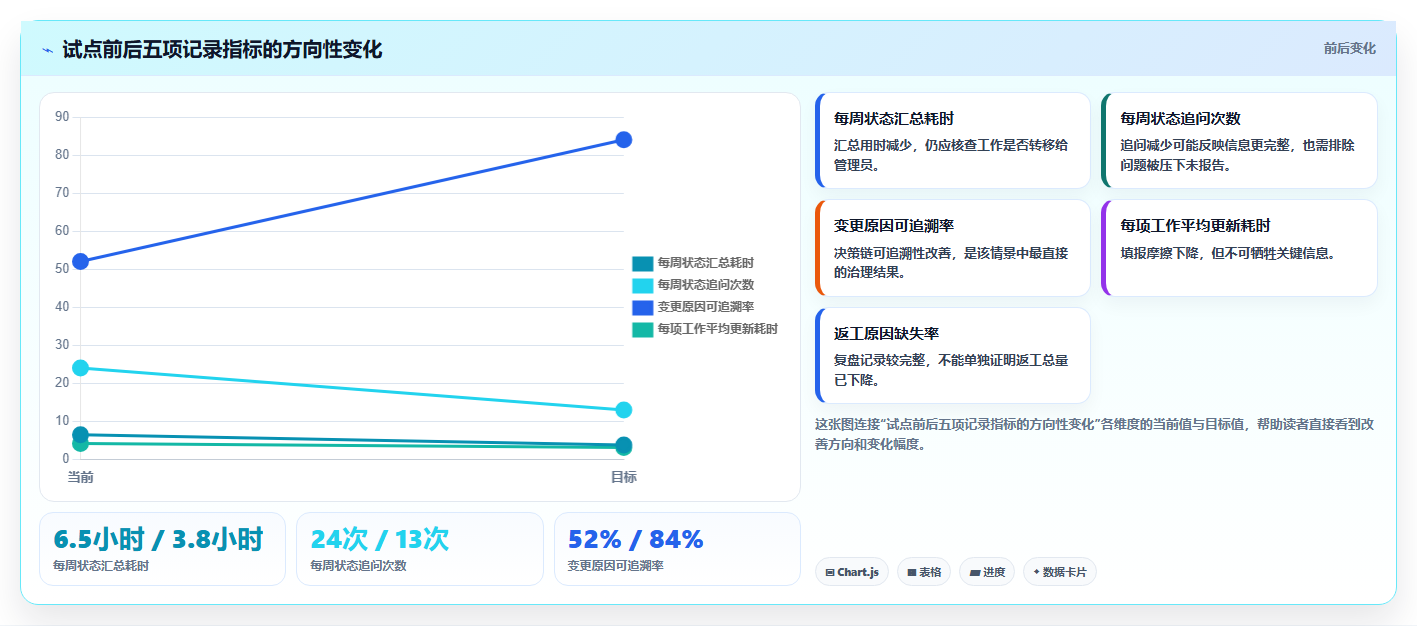Toggle 变更原因可追溯率 legend color swatch
Screen dimensions: 1417x626
(x=642, y=307)
